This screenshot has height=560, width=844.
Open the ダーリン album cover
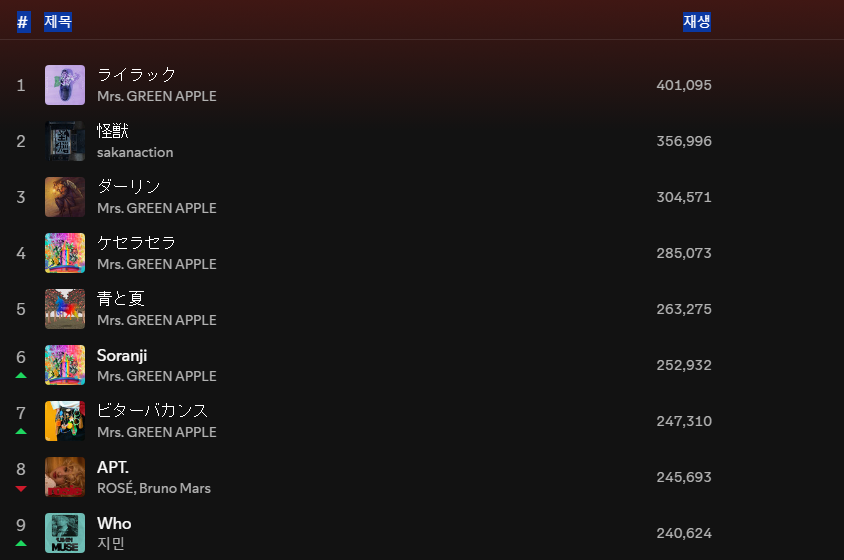[x=65, y=197]
